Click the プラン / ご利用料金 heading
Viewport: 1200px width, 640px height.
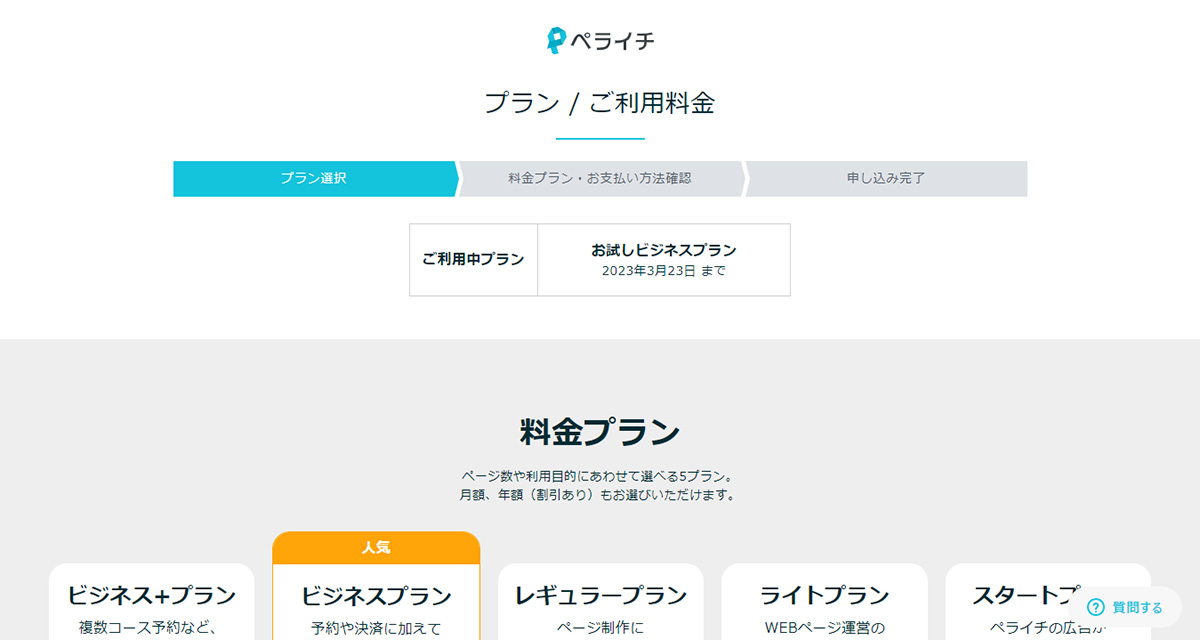pyautogui.click(x=600, y=103)
